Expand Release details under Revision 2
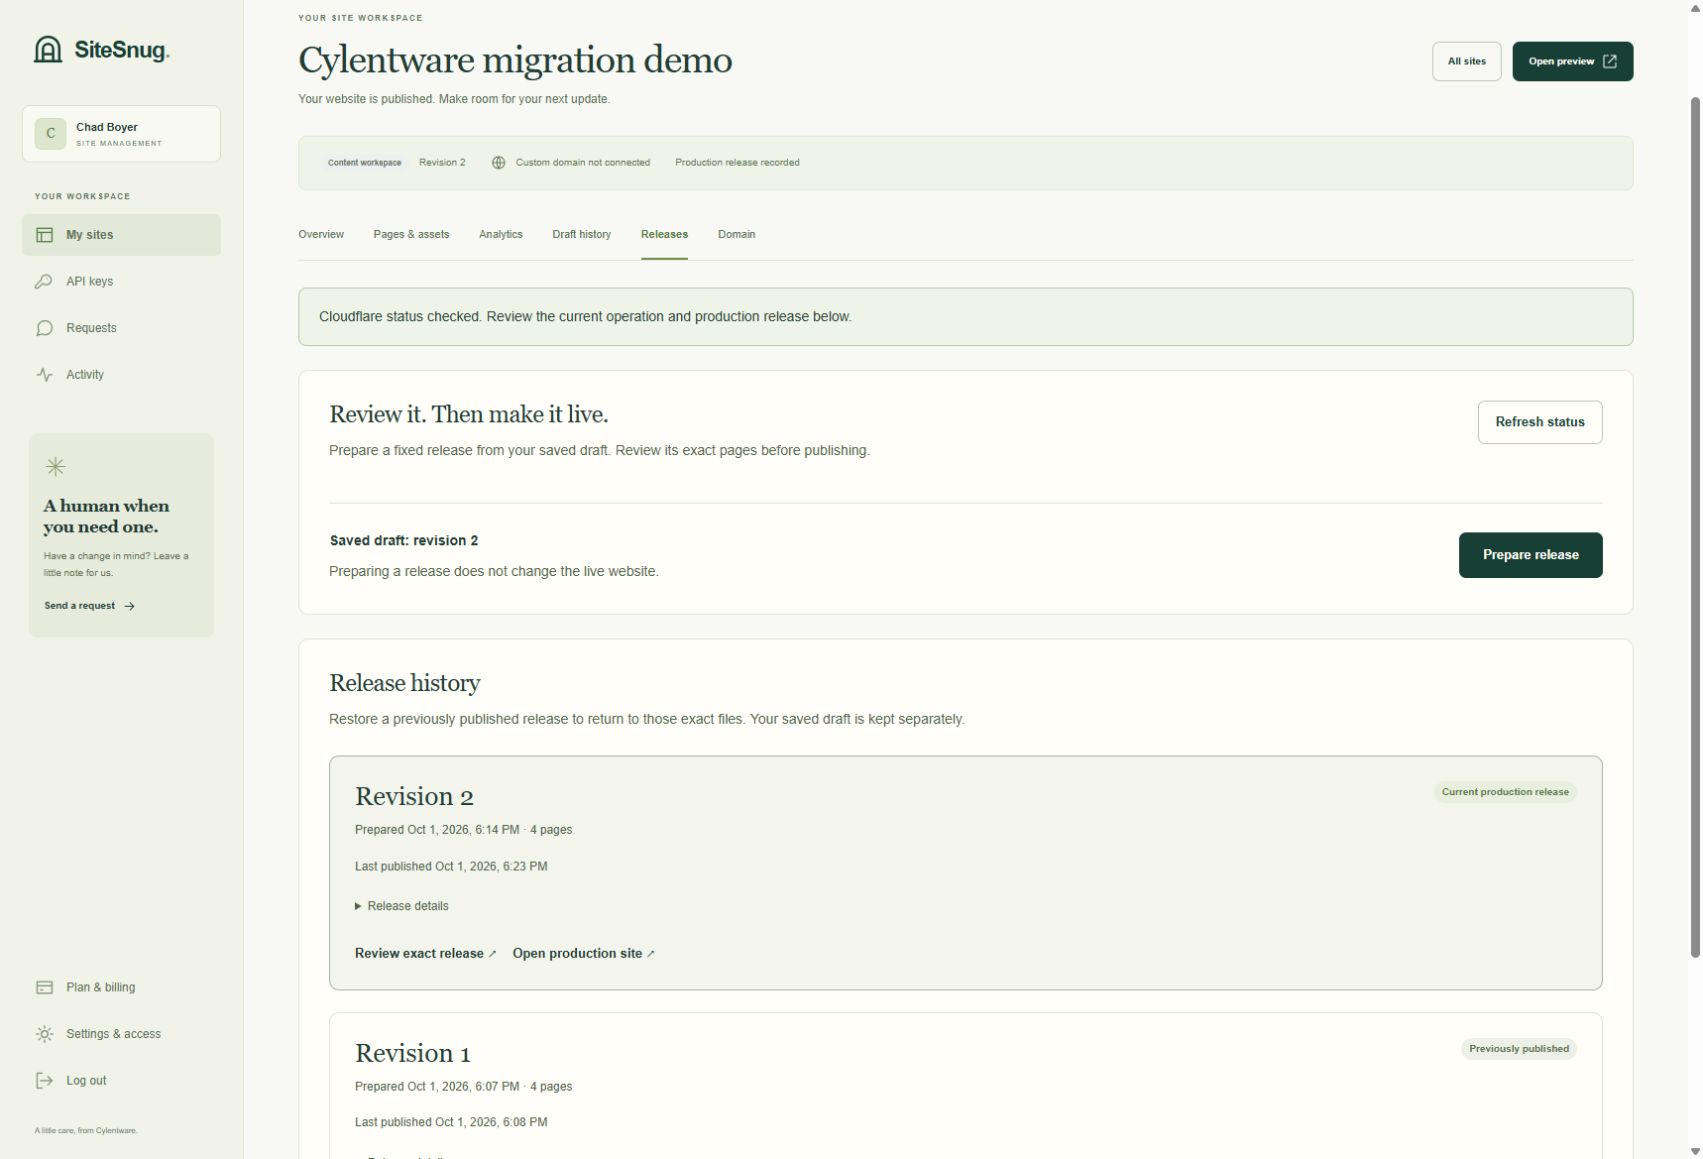 [x=402, y=906]
